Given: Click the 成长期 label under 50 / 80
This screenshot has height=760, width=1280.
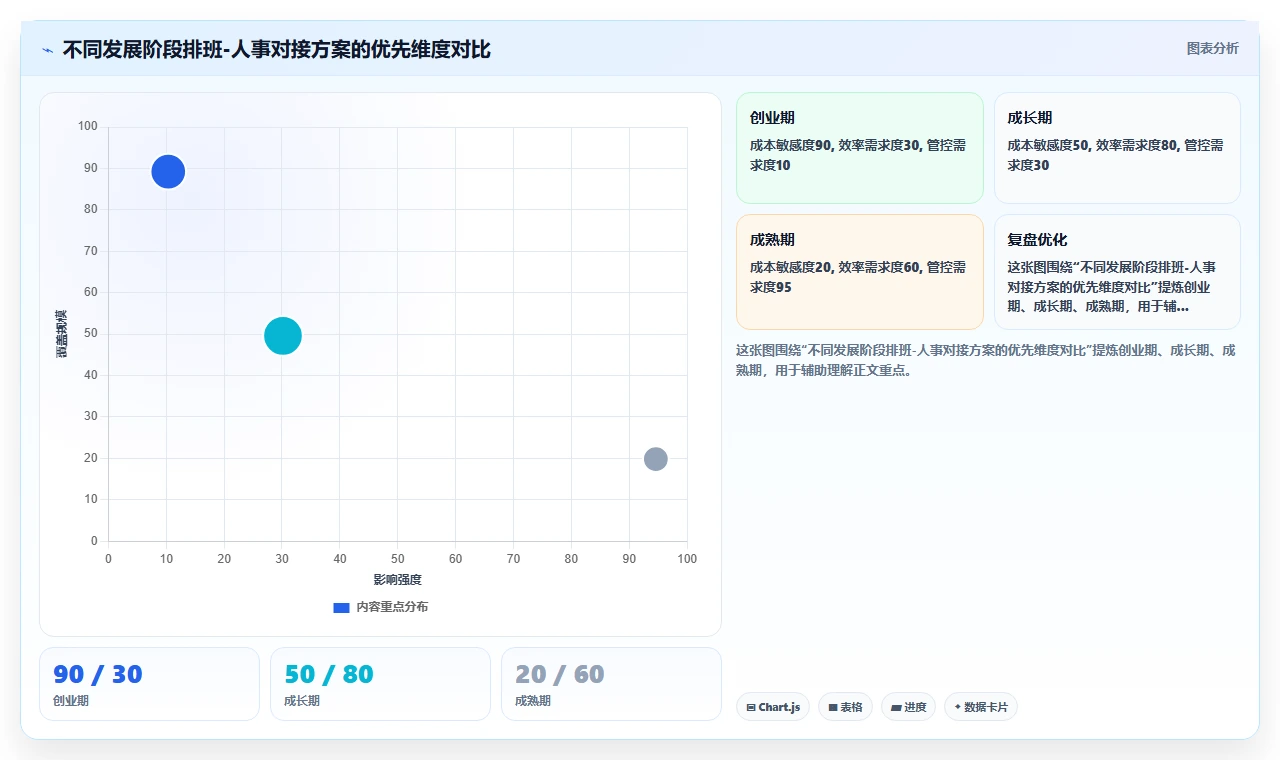Looking at the screenshot, I should point(302,701).
